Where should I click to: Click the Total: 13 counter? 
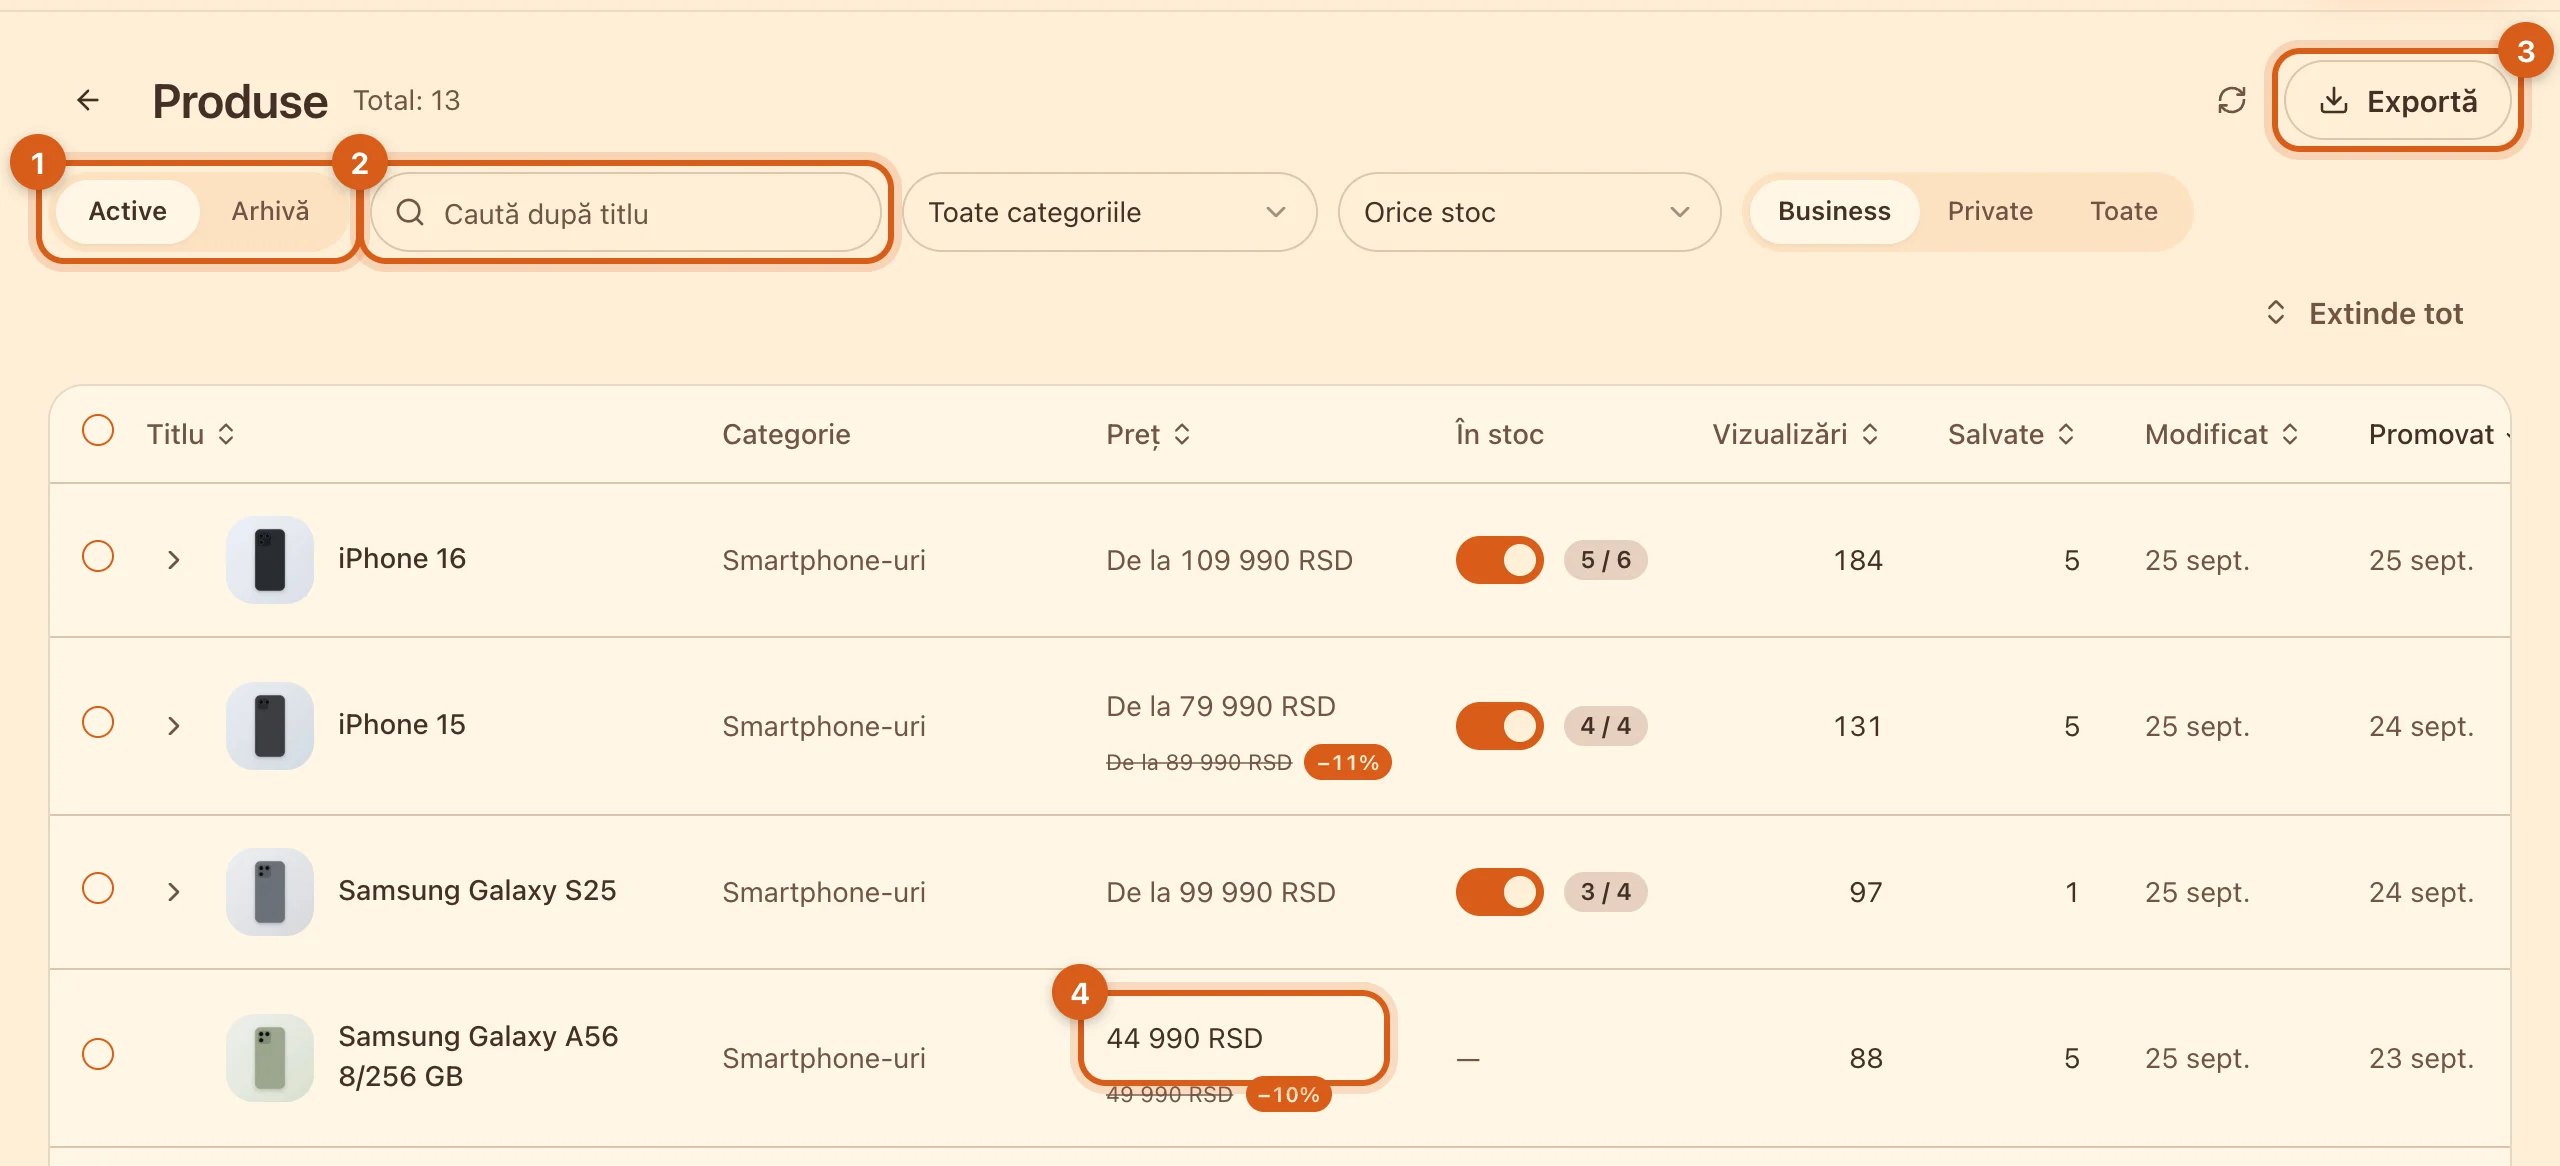(x=406, y=100)
